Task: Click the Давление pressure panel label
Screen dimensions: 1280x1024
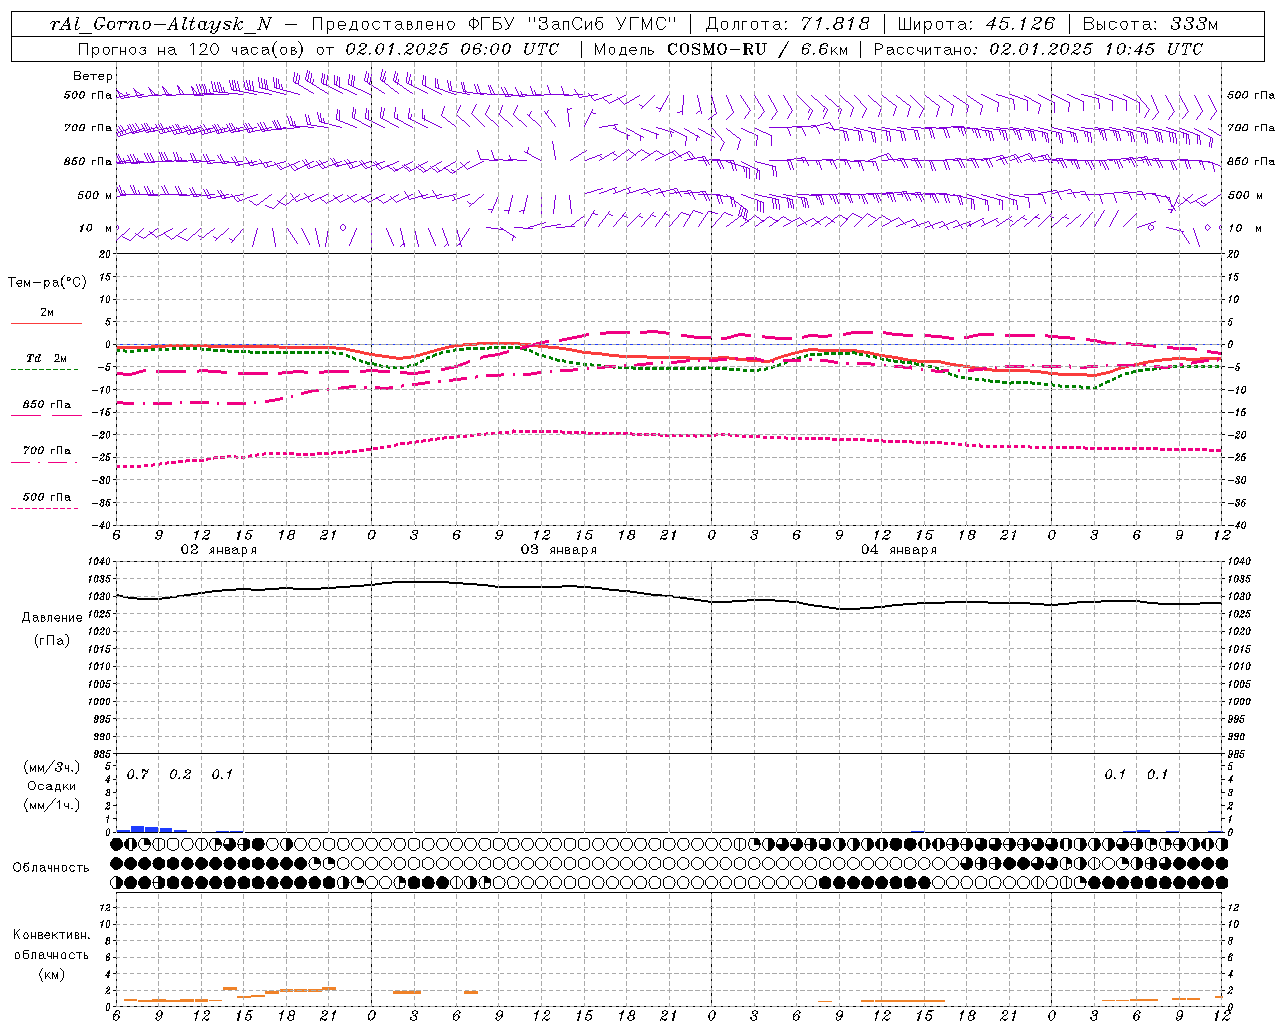Action: (52, 618)
